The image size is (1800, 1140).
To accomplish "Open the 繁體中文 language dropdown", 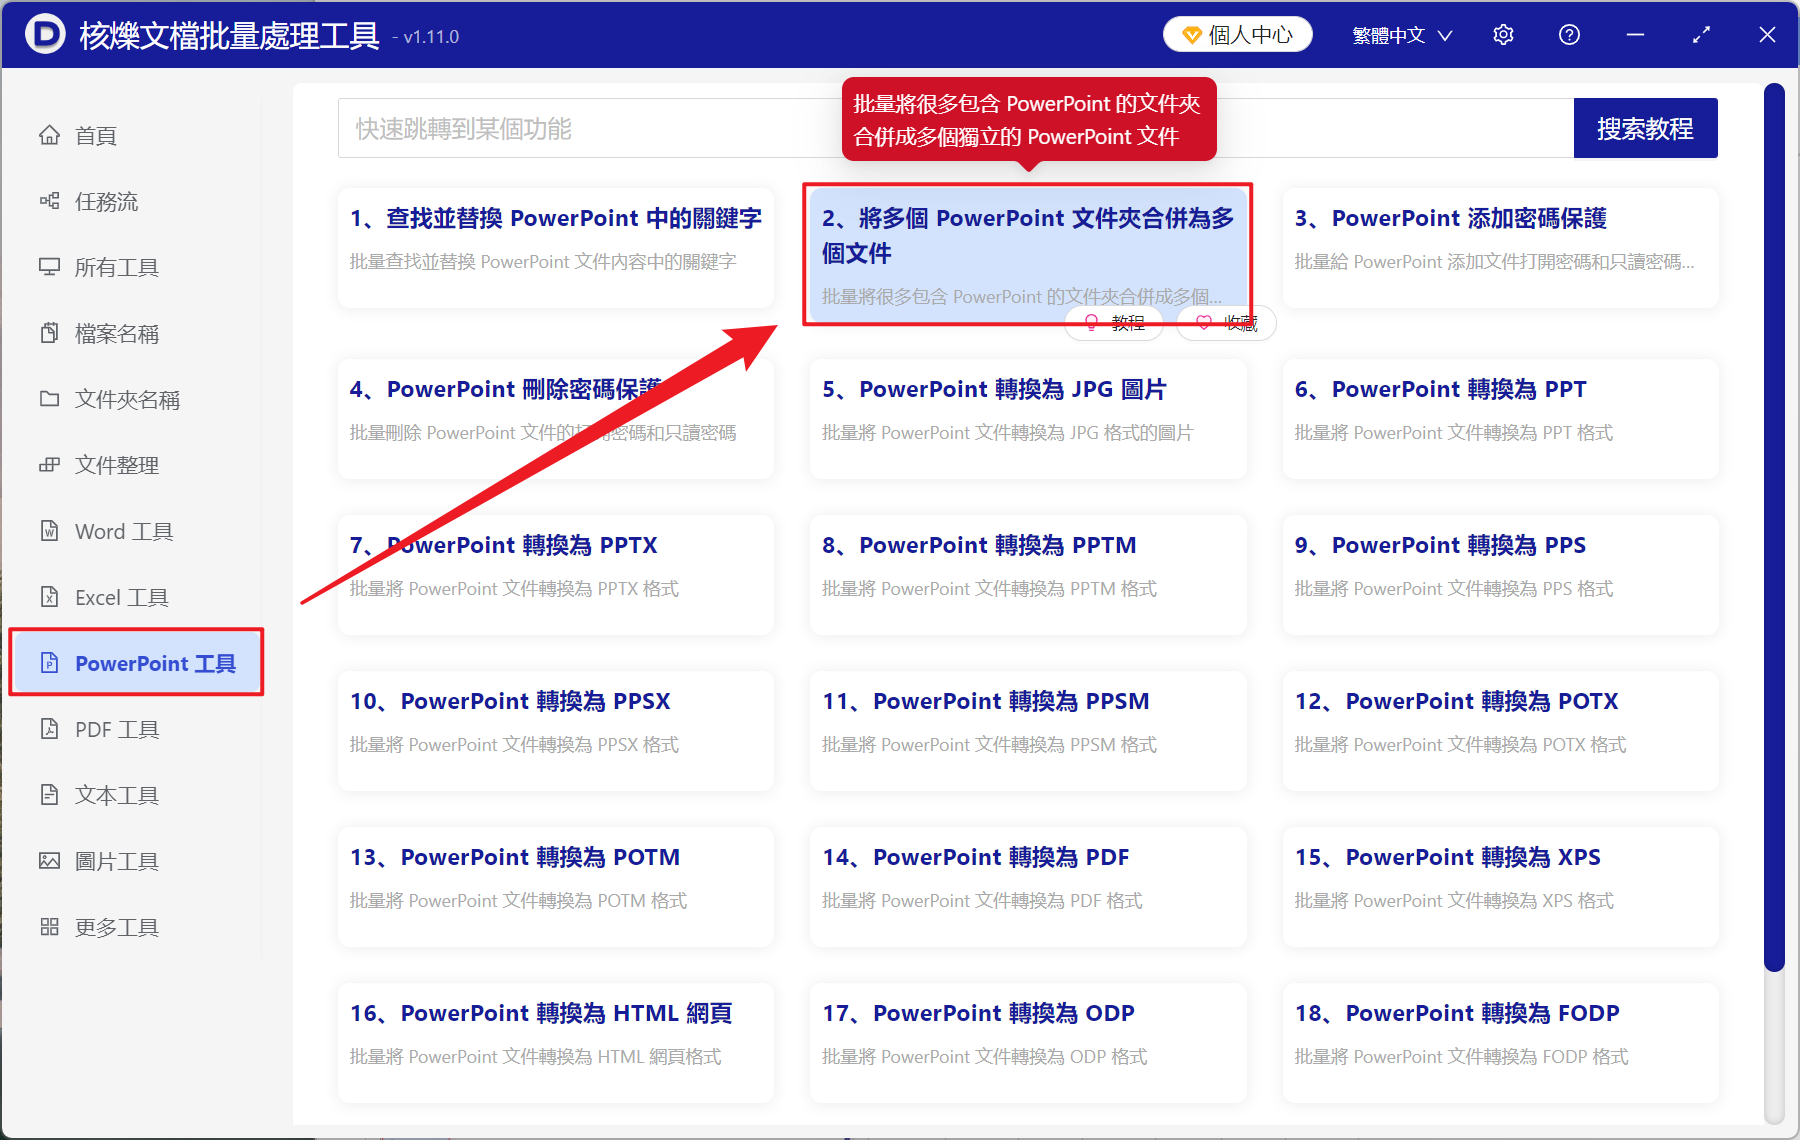I will [1399, 34].
